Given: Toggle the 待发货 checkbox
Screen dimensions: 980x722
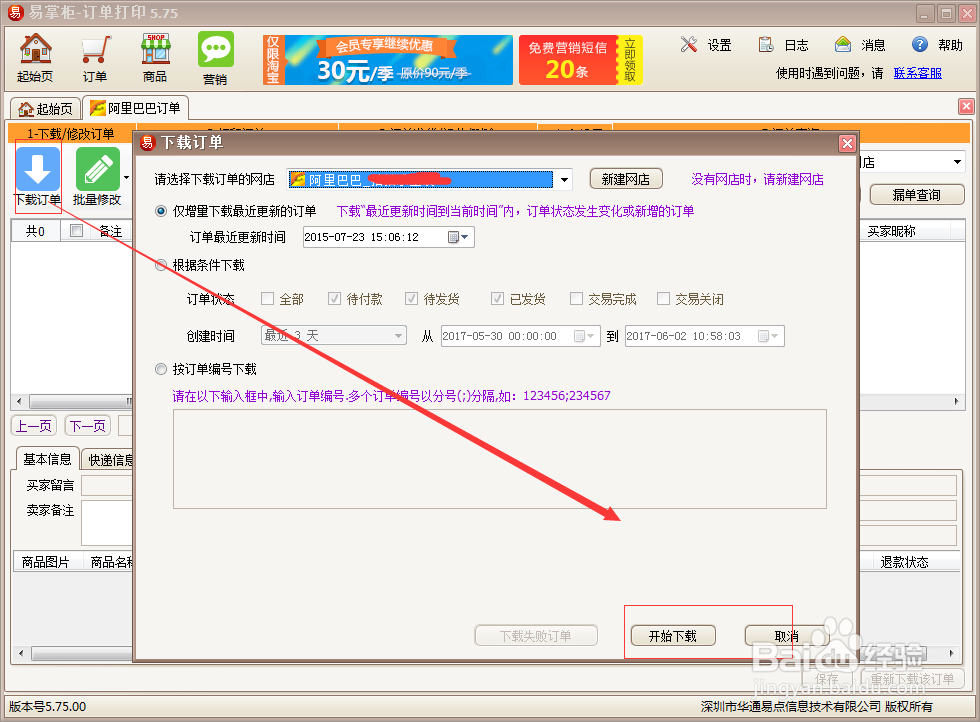Looking at the screenshot, I should [x=411, y=299].
